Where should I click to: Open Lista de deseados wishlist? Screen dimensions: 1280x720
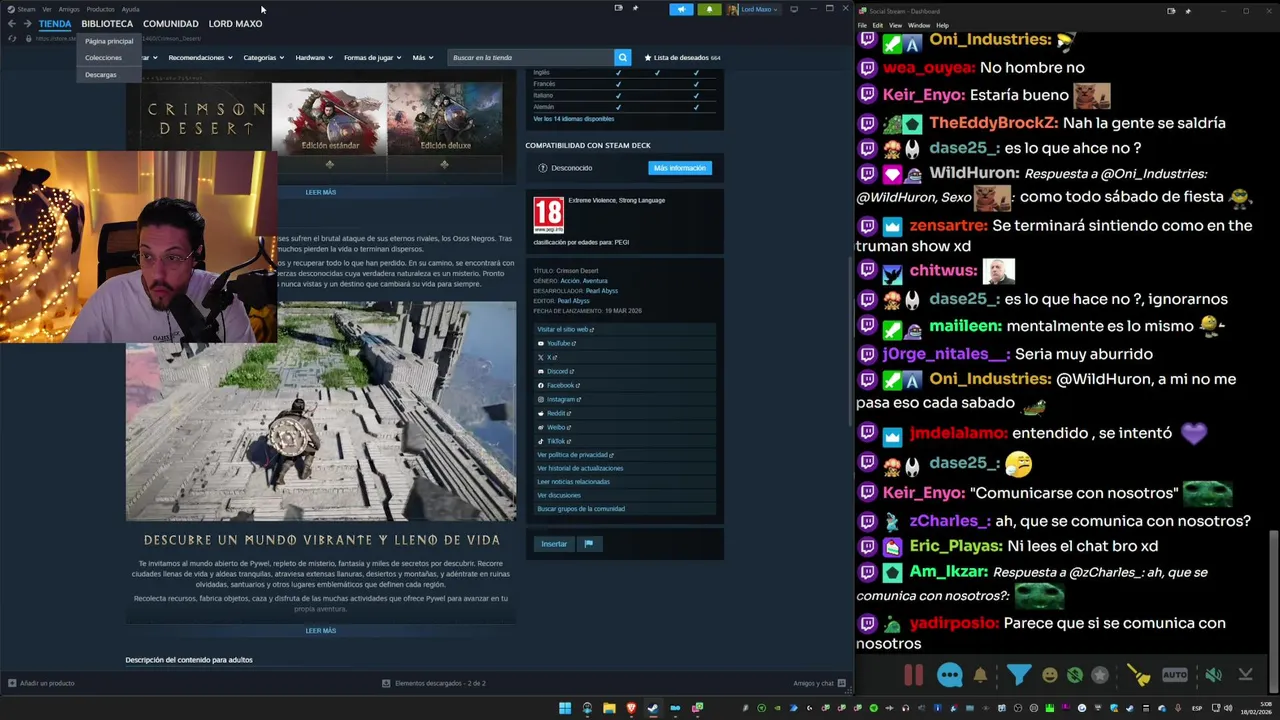coord(683,58)
